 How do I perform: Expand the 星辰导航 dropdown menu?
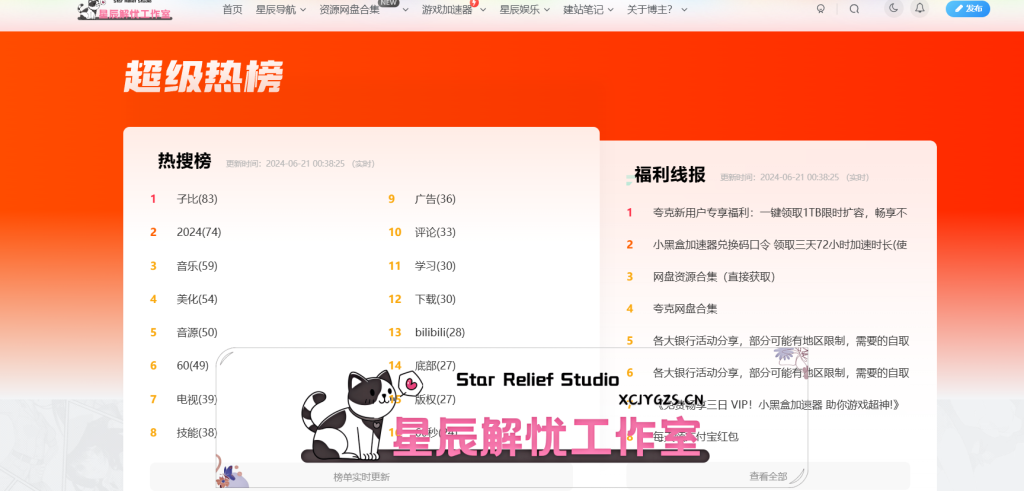[x=281, y=10]
